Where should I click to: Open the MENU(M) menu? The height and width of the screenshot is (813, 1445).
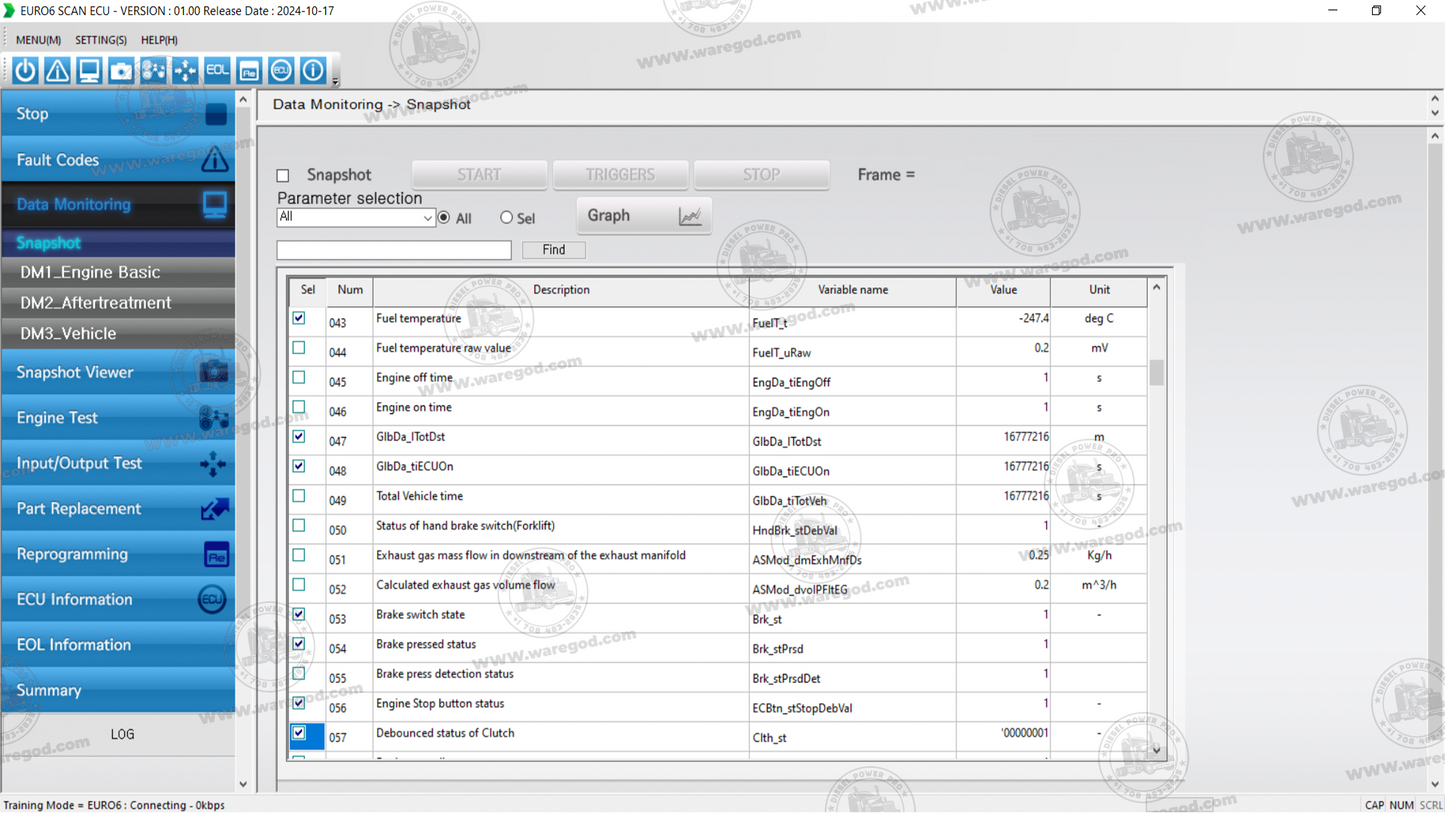point(36,40)
